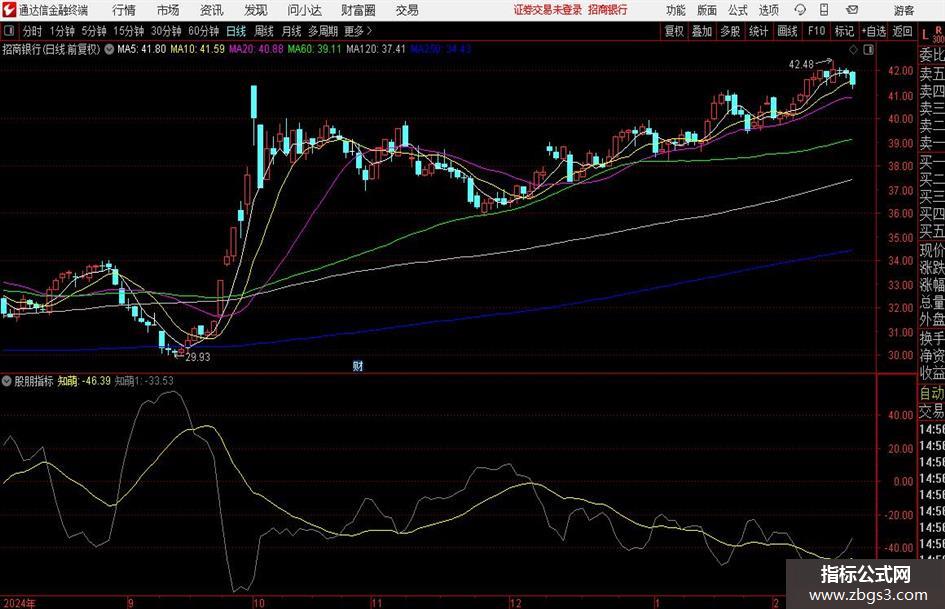Image resolution: width=945 pixels, height=609 pixels.
Task: Open the 行情 menu
Action: coord(124,10)
